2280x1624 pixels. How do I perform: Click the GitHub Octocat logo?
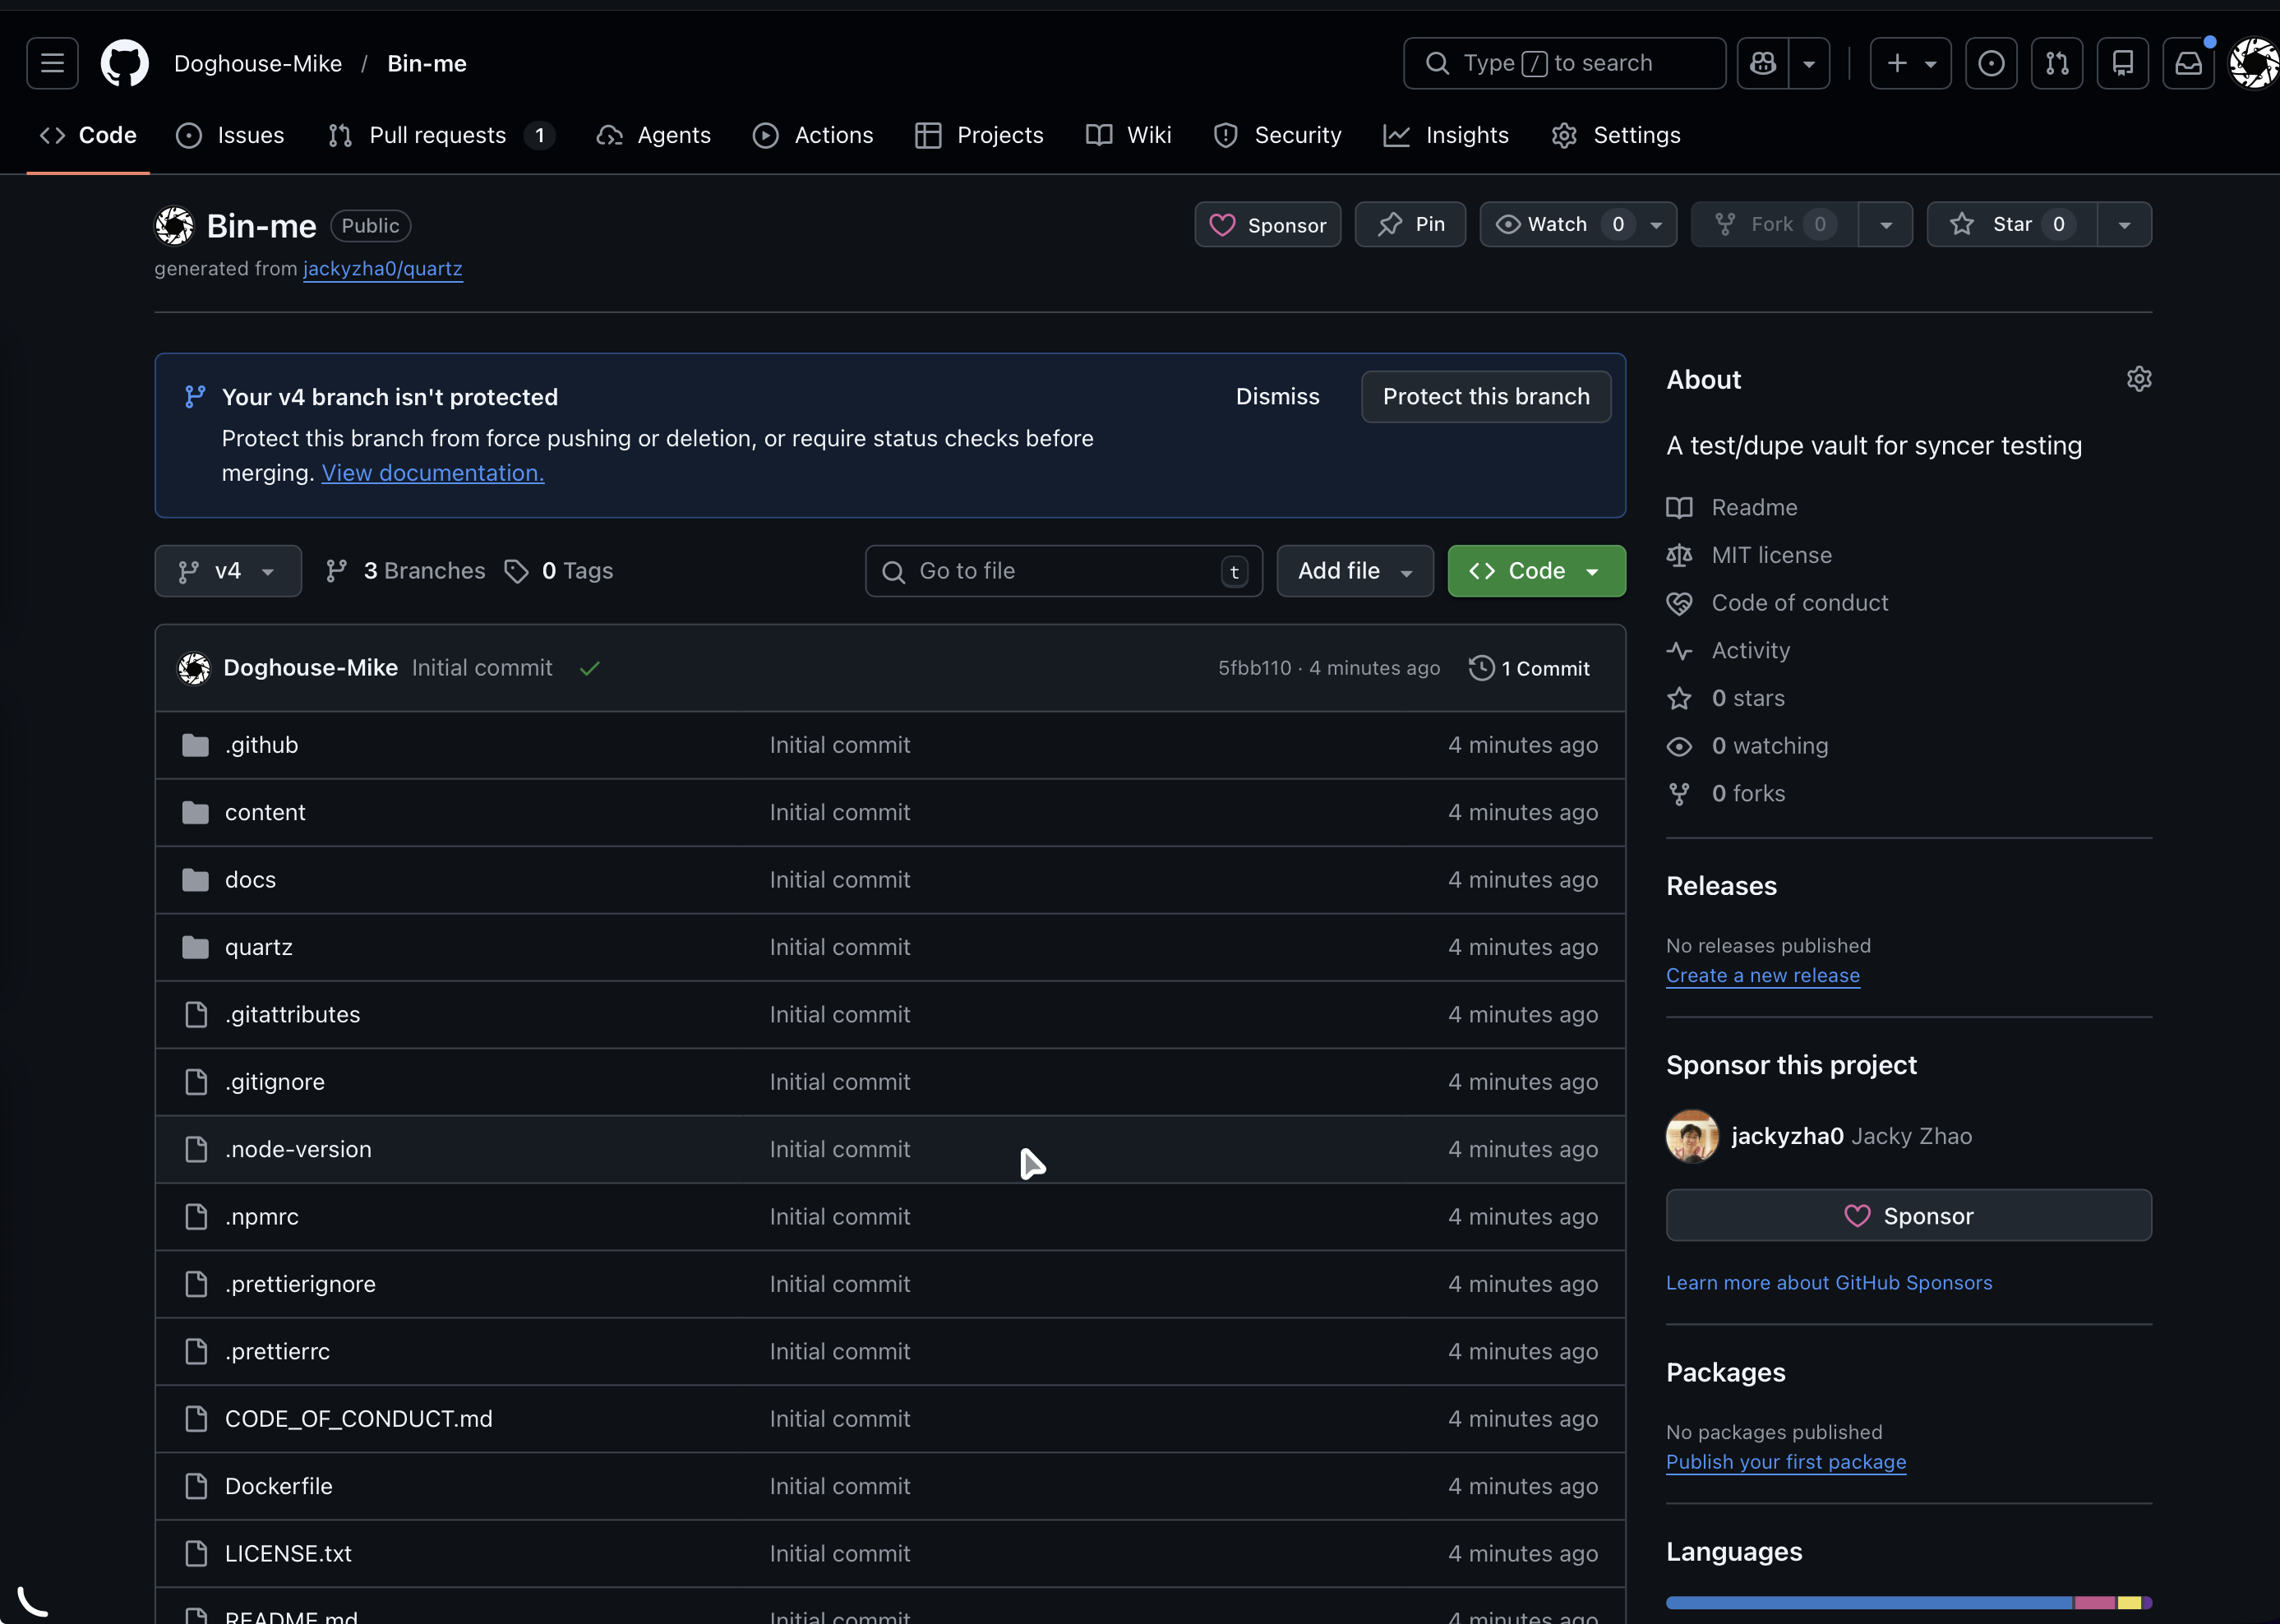point(125,63)
